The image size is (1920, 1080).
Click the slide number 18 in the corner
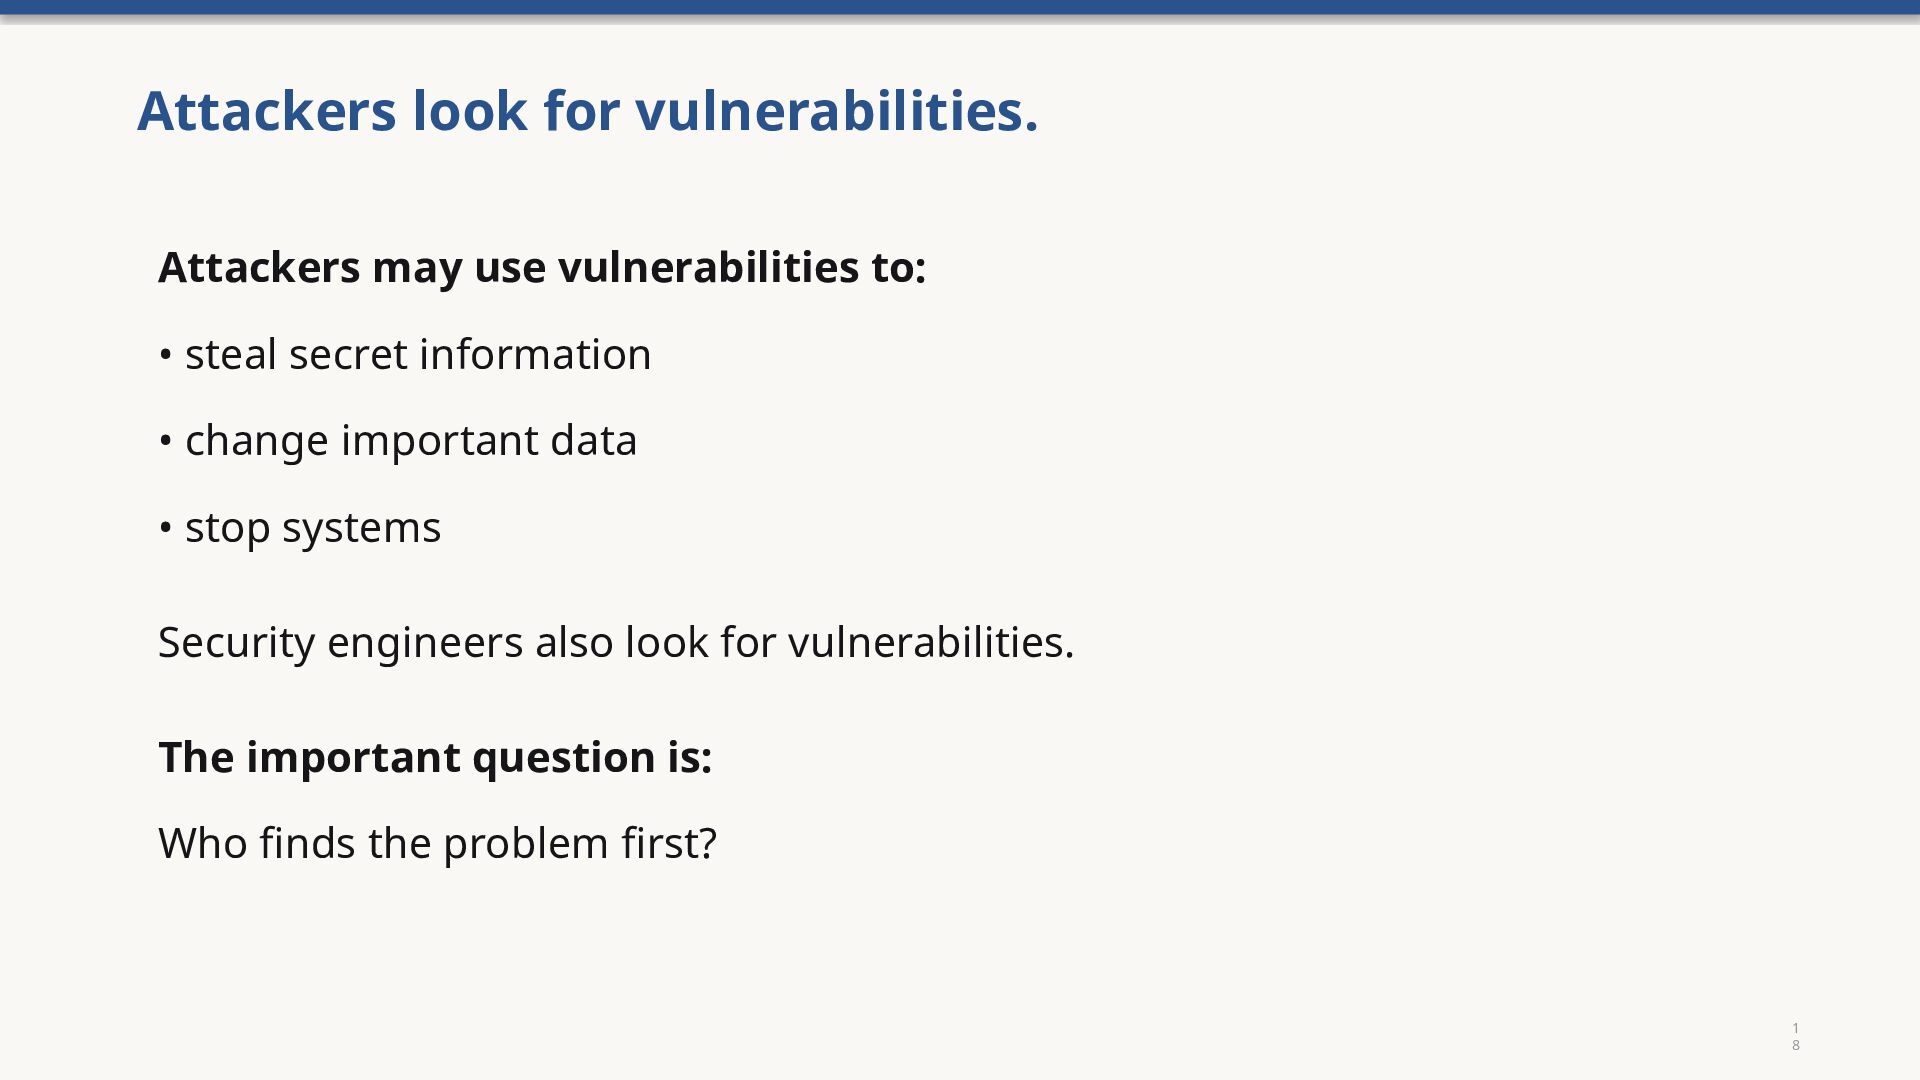click(1796, 1037)
